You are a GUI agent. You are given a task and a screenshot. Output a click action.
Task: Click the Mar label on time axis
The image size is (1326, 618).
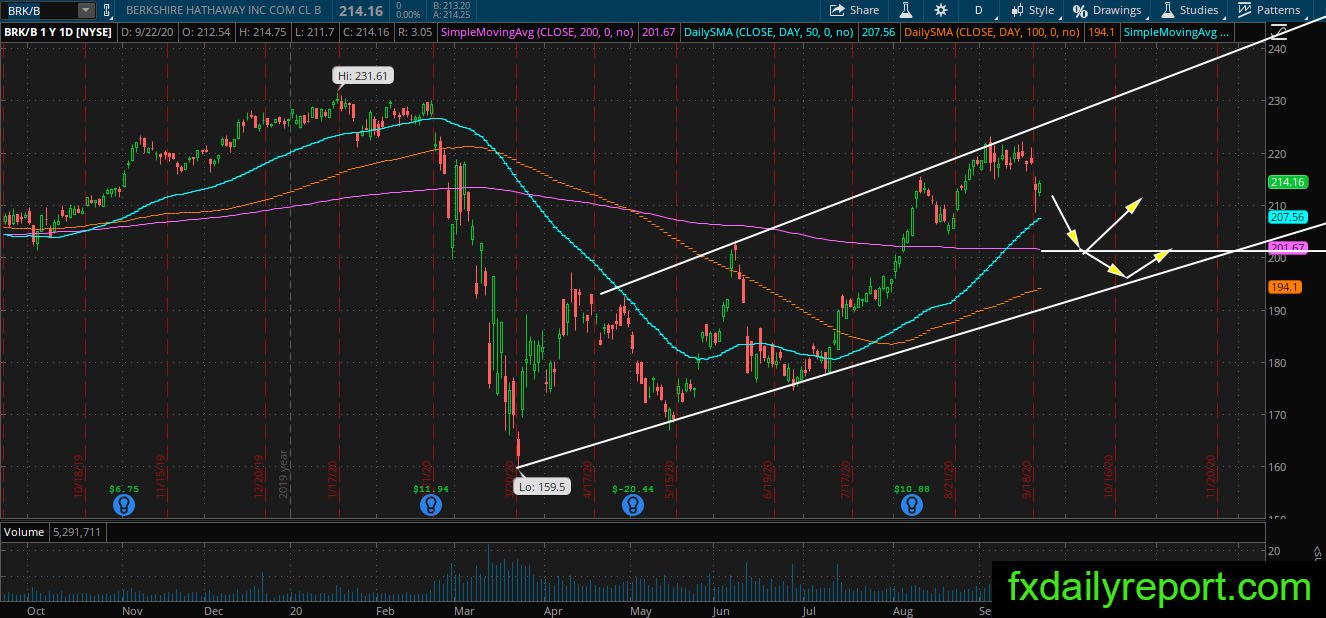[463, 610]
